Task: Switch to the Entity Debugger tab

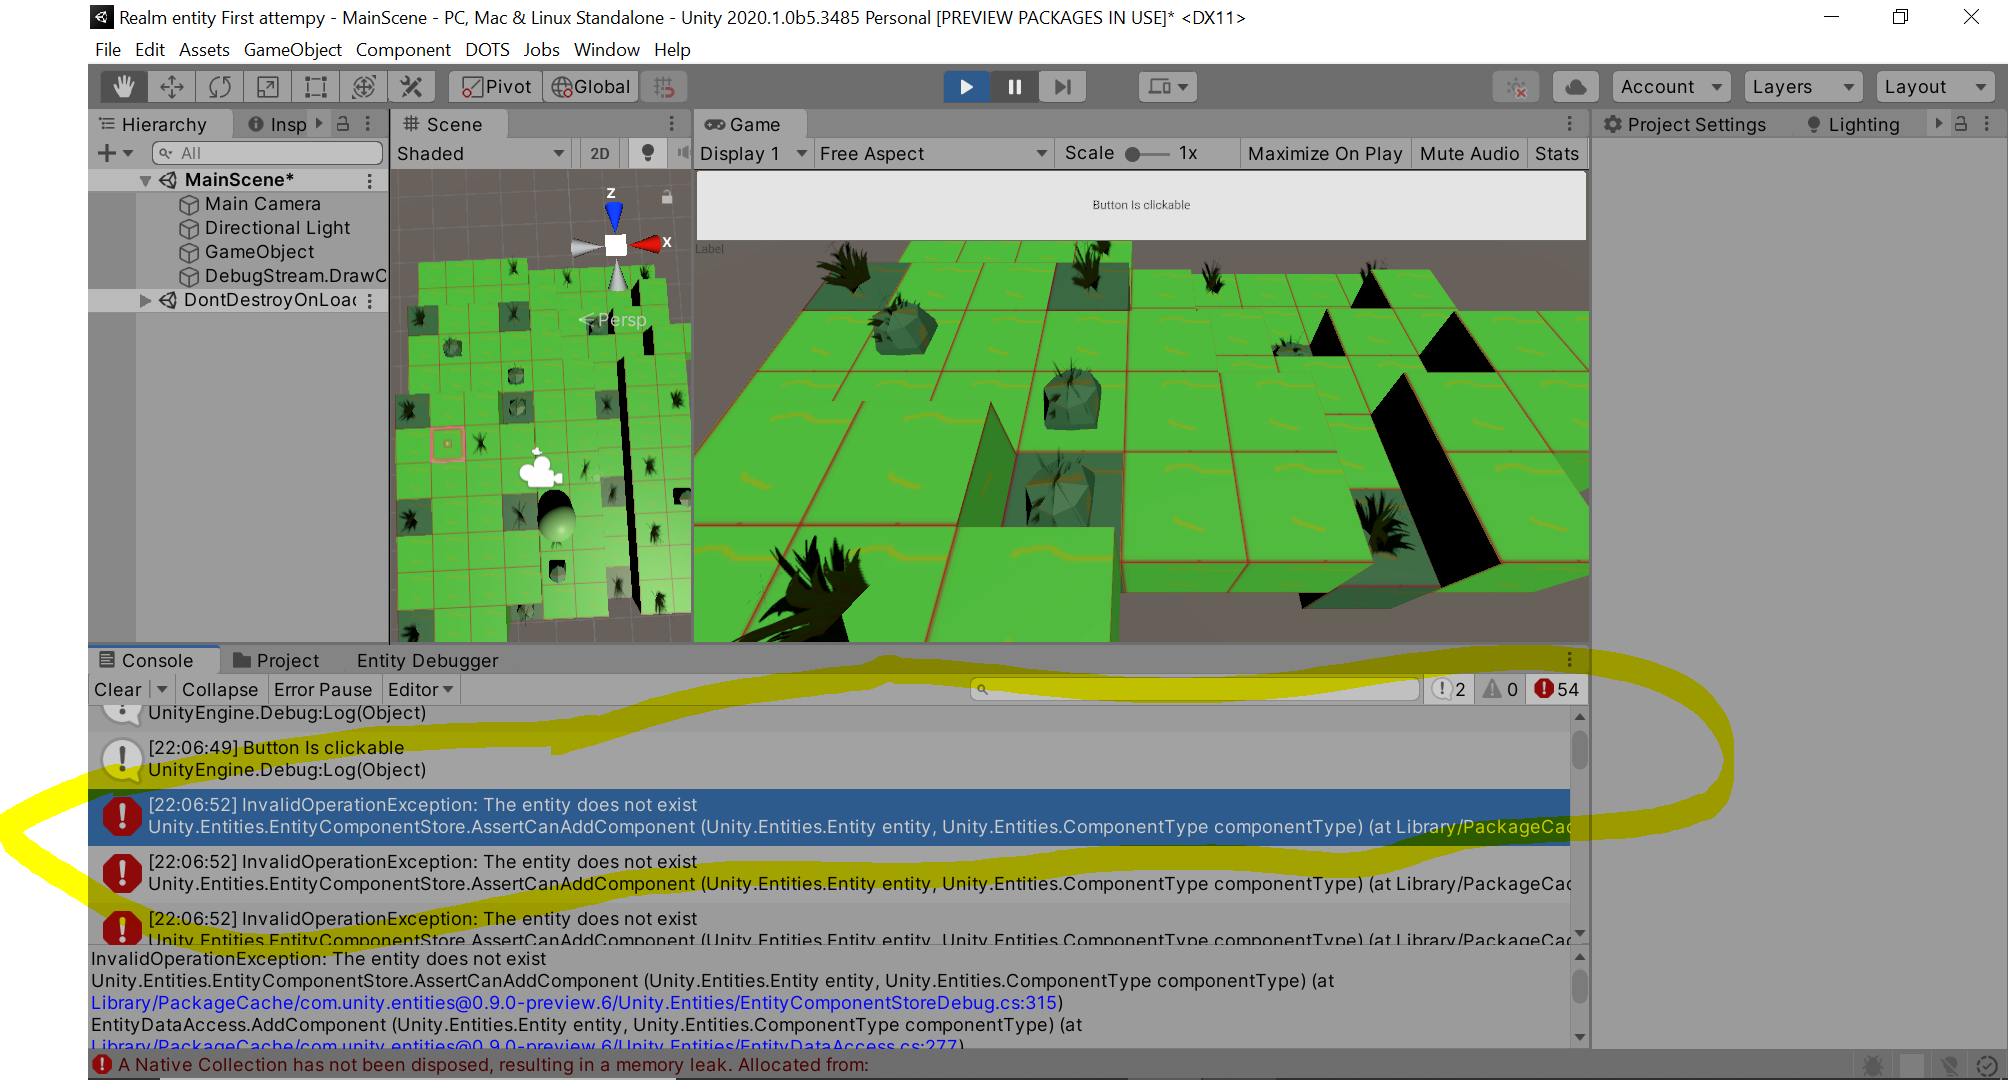Action: (427, 660)
